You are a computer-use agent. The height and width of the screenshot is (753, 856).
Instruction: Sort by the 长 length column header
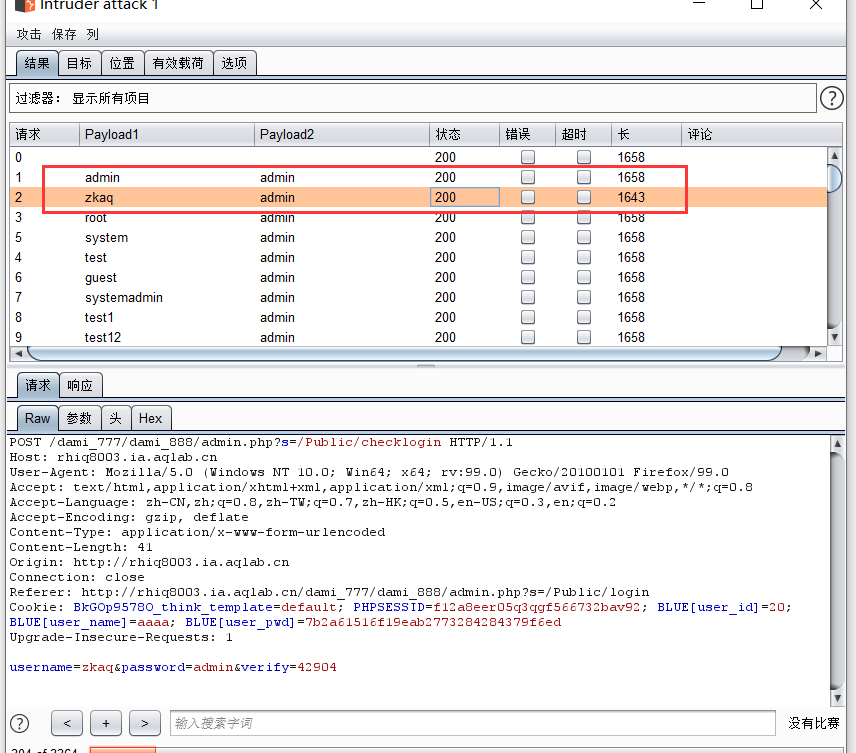pyautogui.click(x=646, y=134)
